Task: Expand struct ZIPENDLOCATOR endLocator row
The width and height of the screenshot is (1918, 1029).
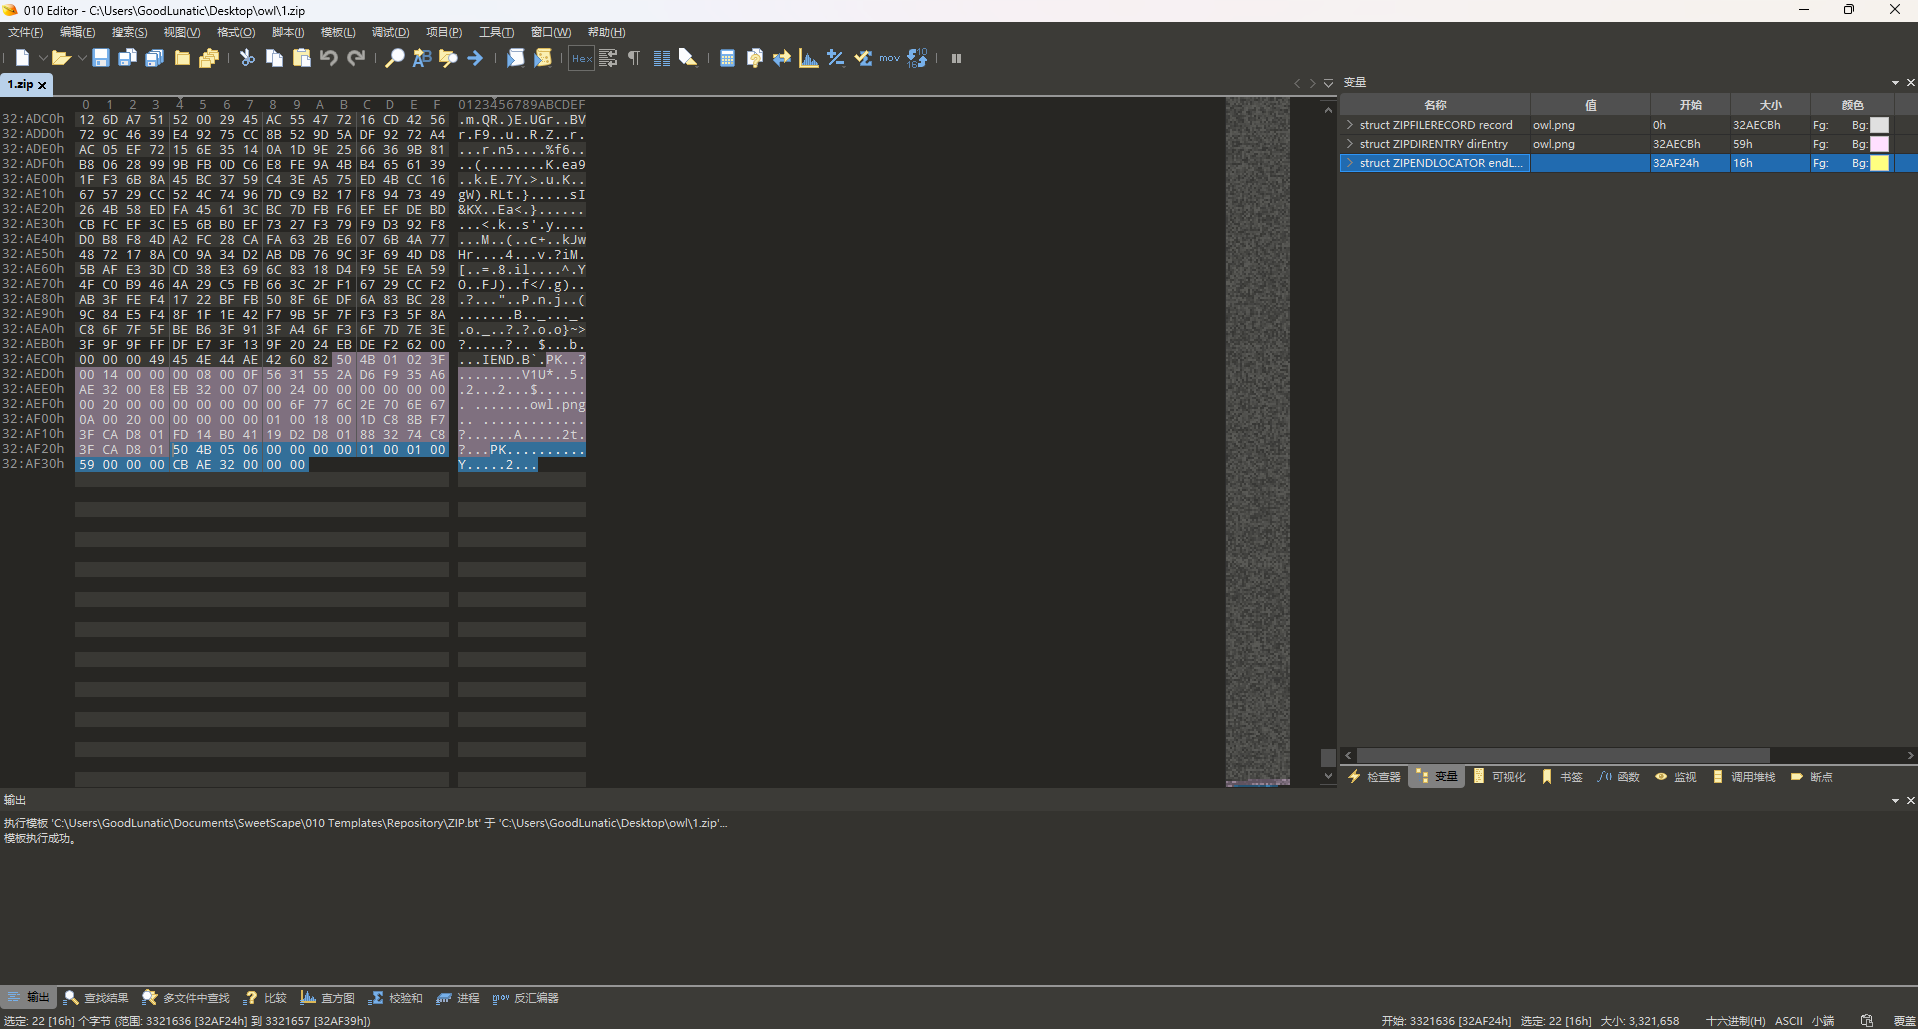Action: (x=1350, y=163)
